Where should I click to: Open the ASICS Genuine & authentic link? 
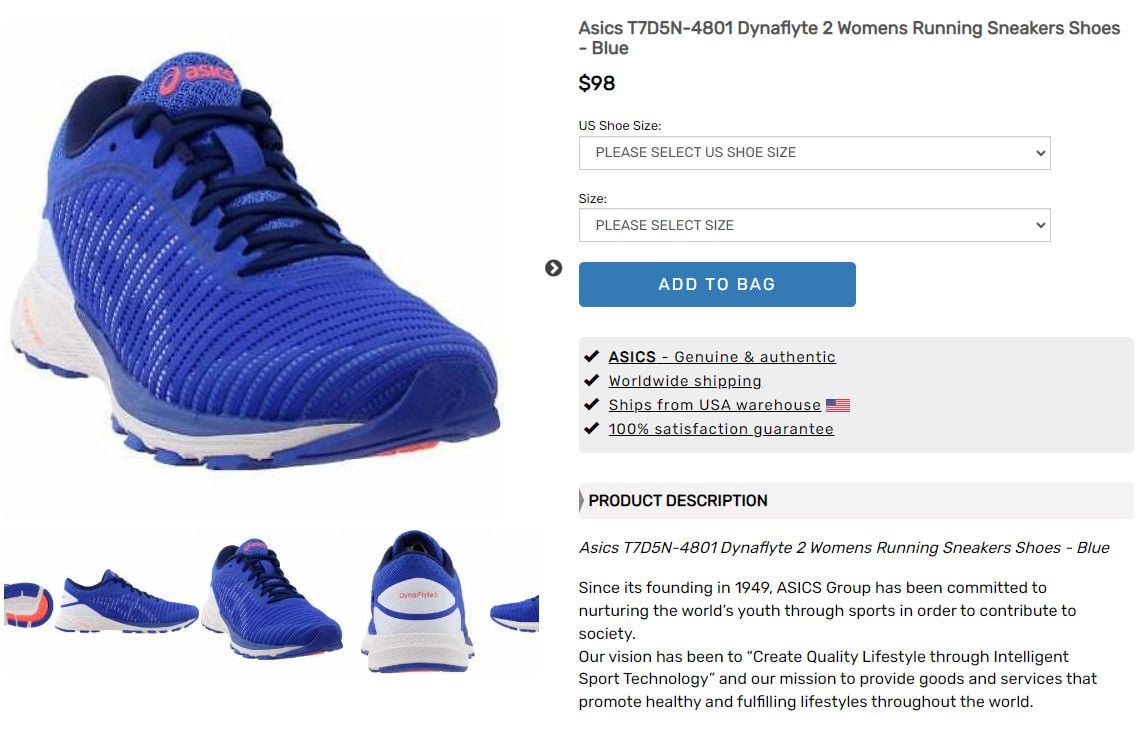pyautogui.click(x=722, y=357)
